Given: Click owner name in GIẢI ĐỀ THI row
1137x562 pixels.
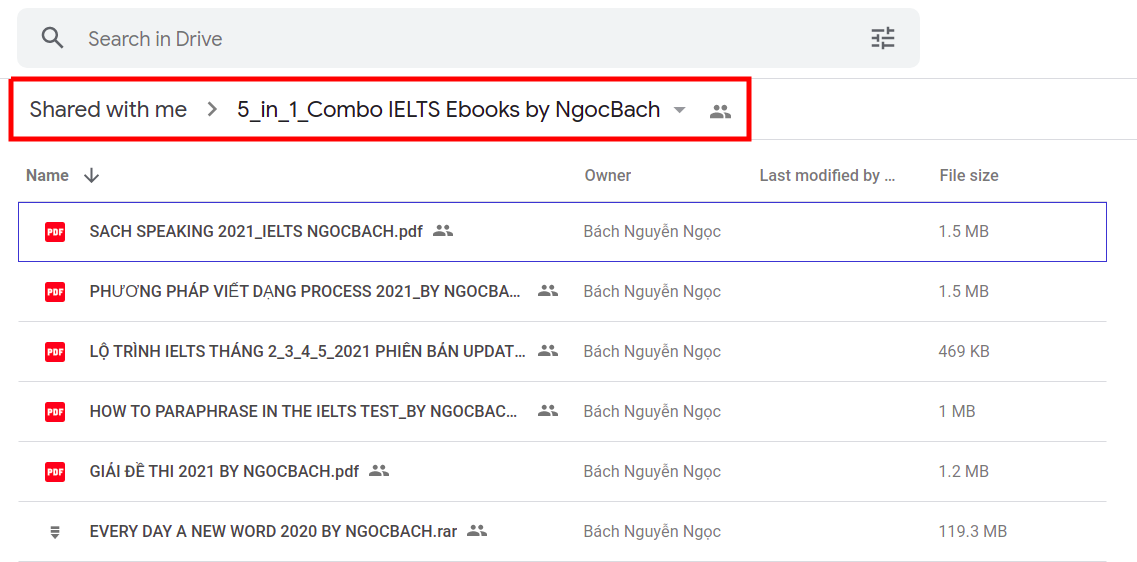Looking at the screenshot, I should coord(652,471).
